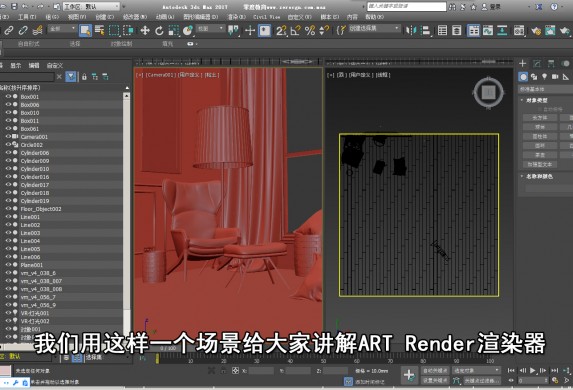This screenshot has width=573, height=390.
Task: Open the Rendered Frame Window icon
Action: click(x=550, y=30)
